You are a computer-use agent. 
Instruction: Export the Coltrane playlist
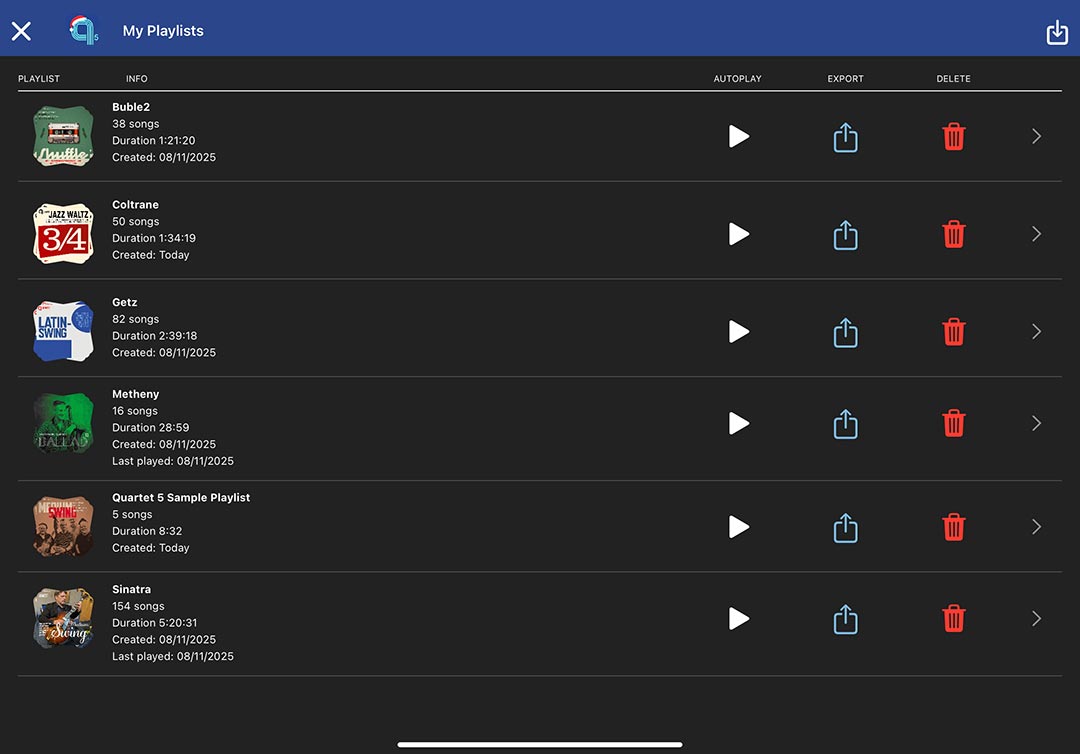point(845,235)
